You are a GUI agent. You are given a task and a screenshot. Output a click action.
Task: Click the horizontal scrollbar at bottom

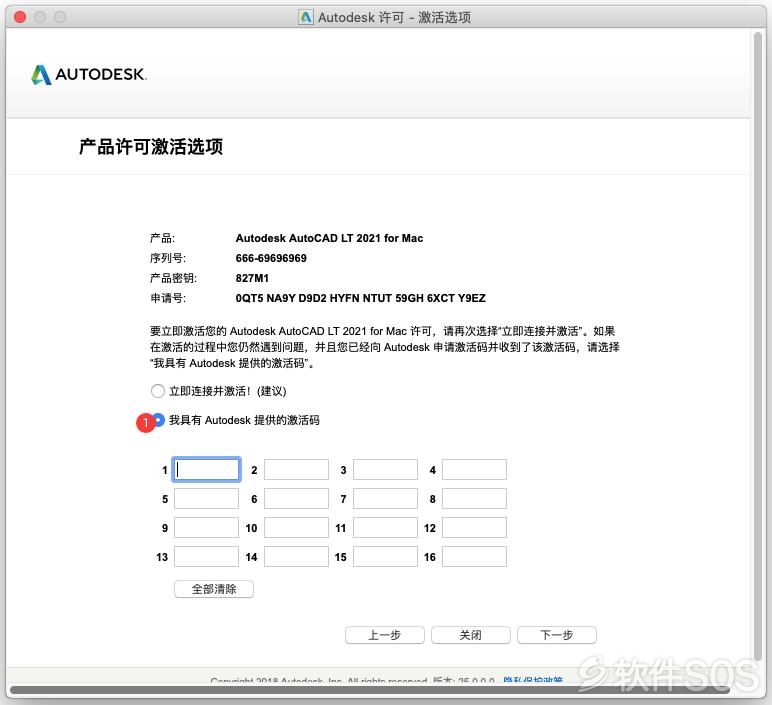pyautogui.click(x=369, y=690)
